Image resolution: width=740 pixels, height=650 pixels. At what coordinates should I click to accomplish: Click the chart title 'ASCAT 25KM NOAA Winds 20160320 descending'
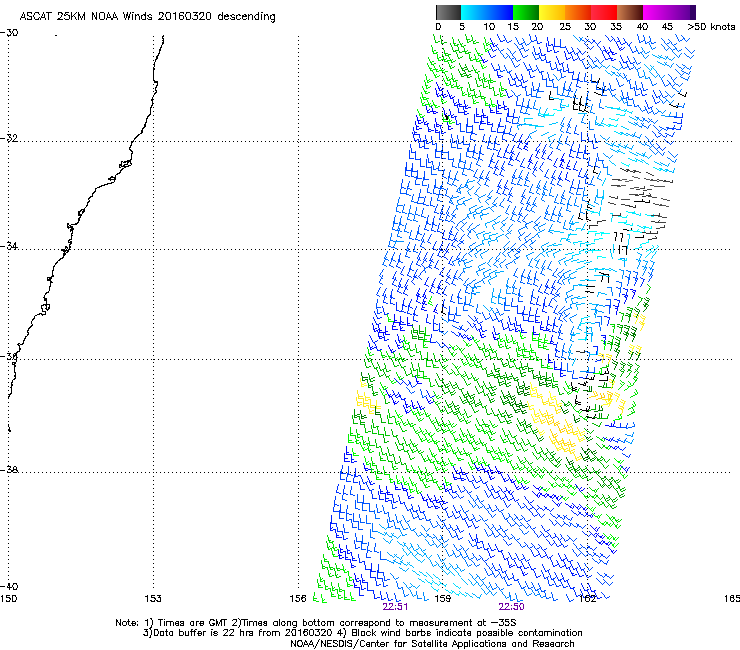pos(147,17)
